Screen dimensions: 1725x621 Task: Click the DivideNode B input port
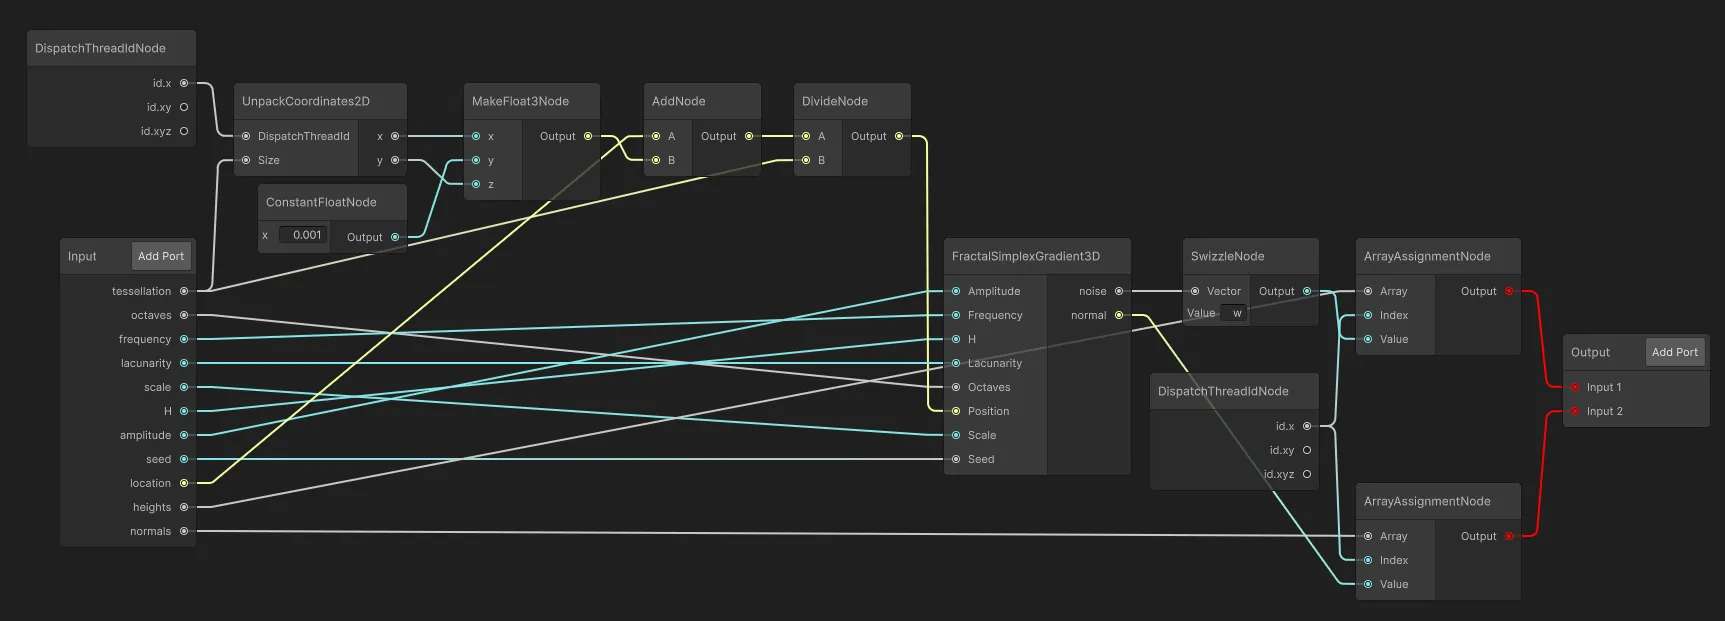point(806,160)
